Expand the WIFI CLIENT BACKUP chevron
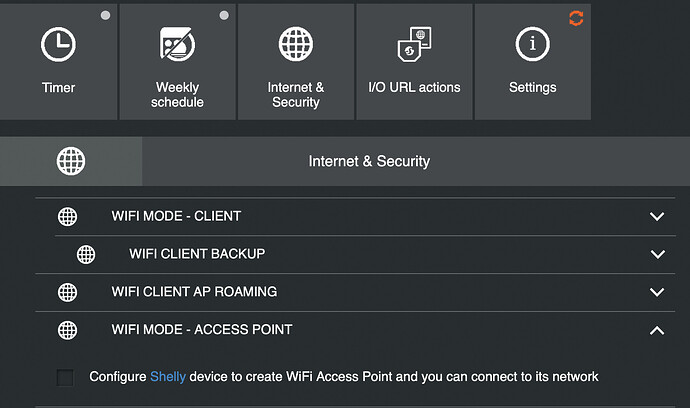This screenshot has height=408, width=690. pos(657,254)
